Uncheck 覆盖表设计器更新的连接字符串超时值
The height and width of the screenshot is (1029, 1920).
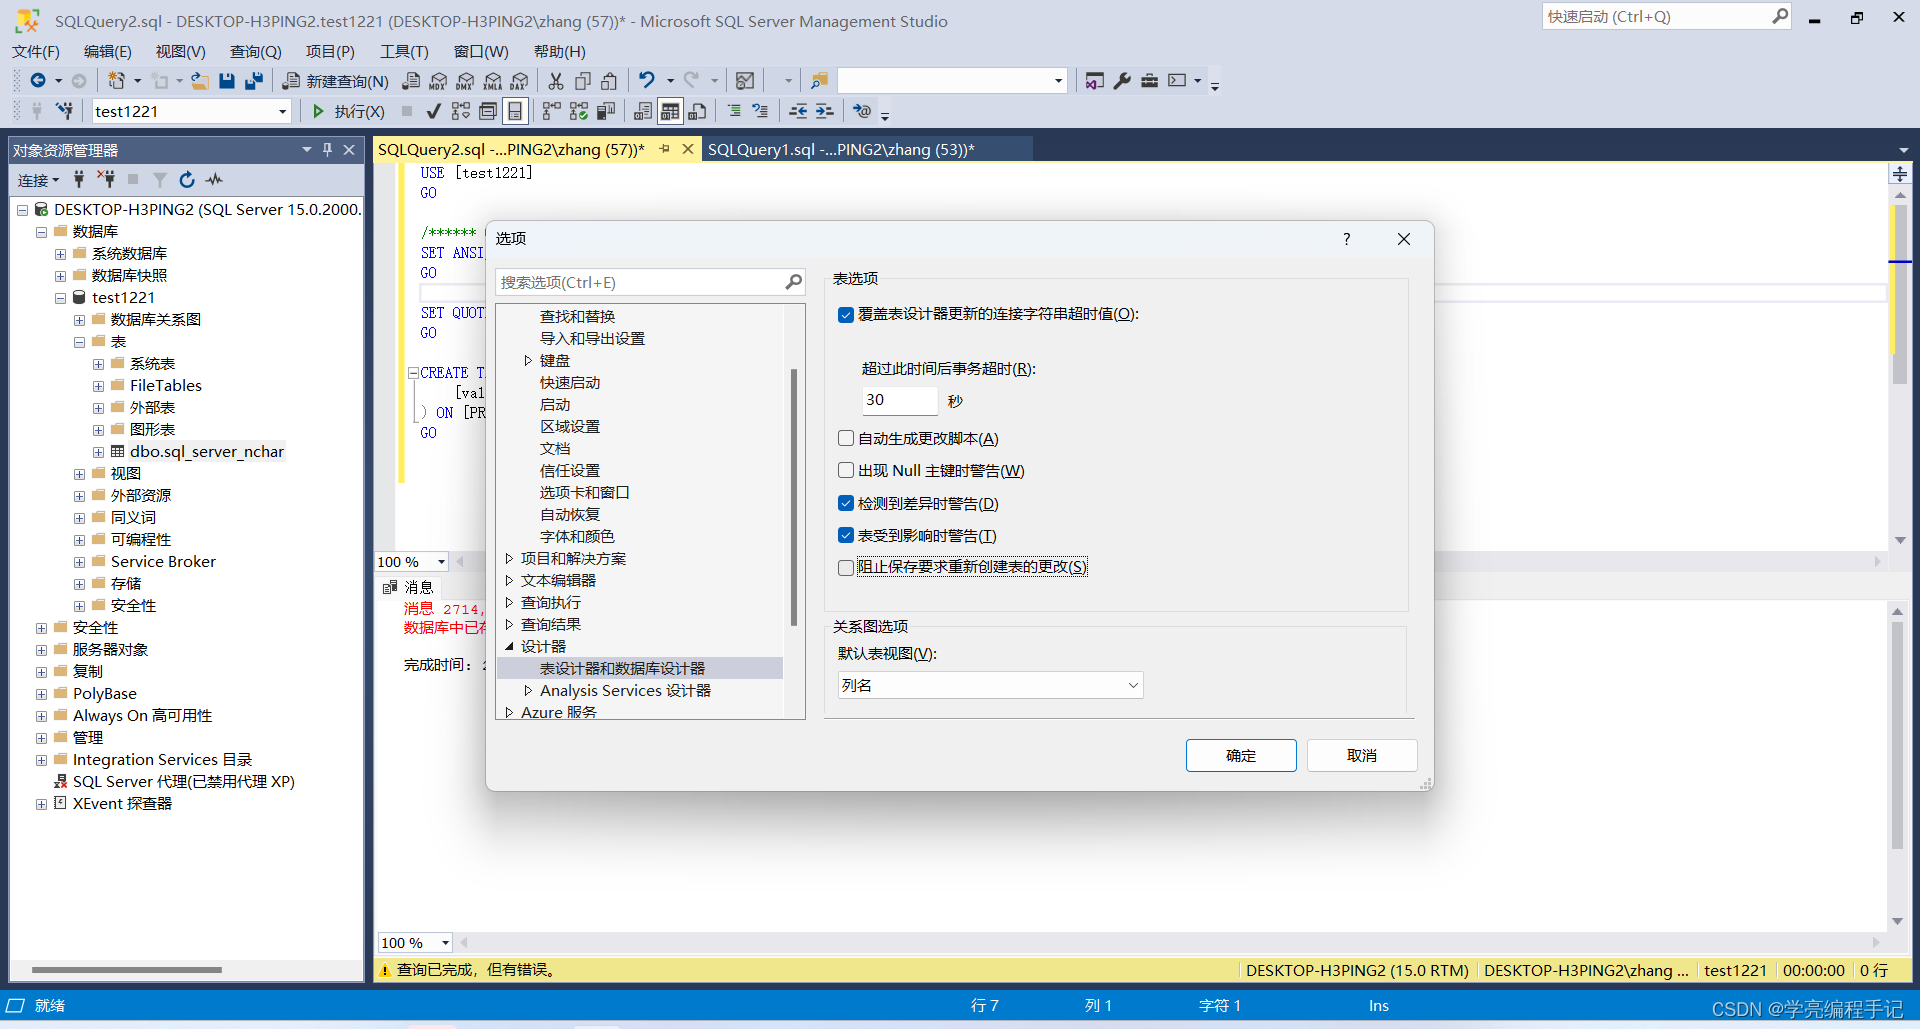[x=845, y=314]
